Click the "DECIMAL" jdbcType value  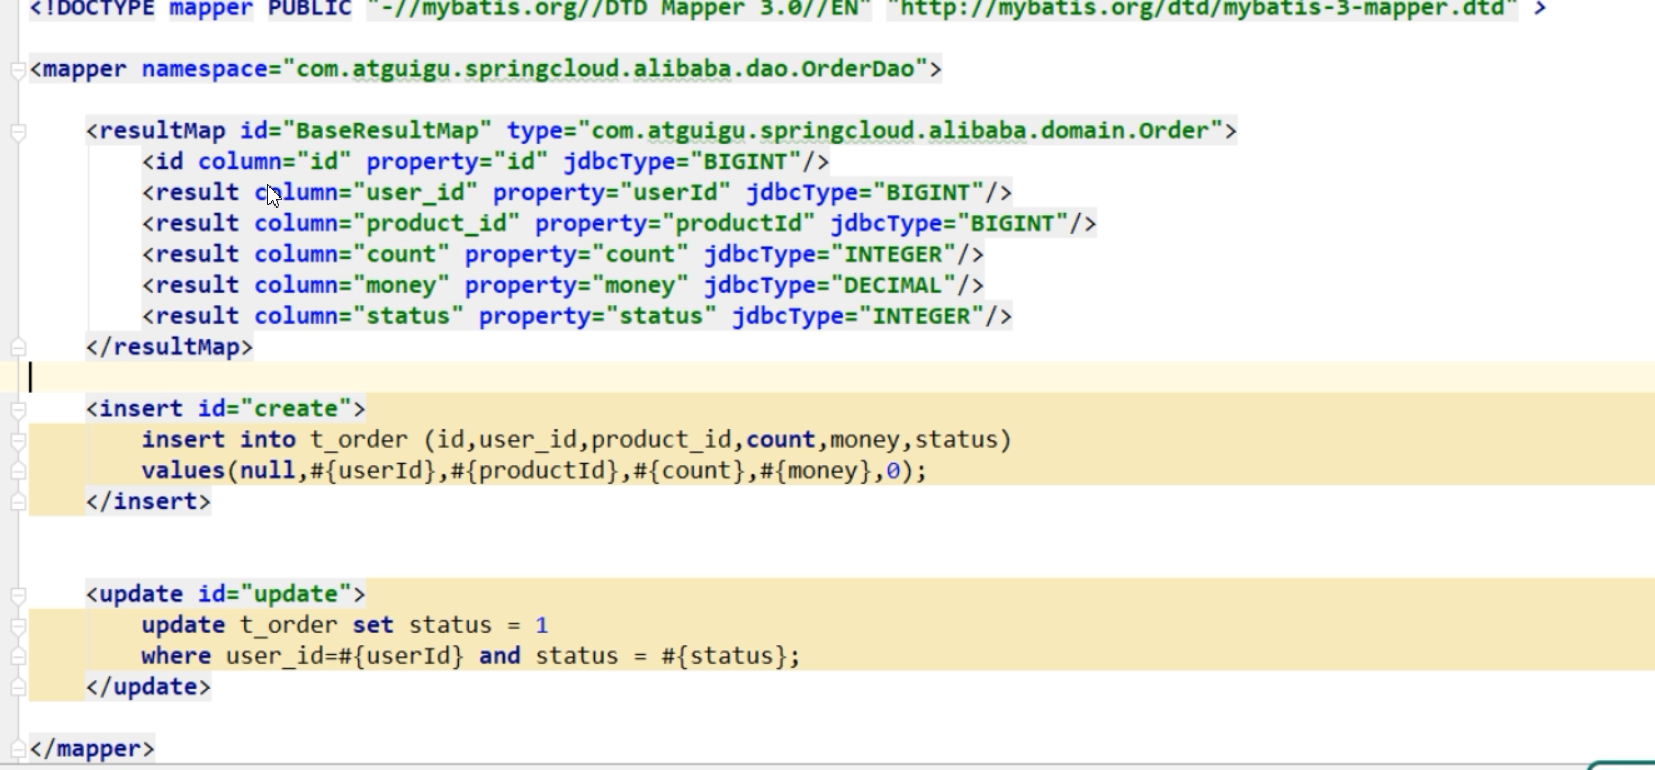tap(893, 286)
